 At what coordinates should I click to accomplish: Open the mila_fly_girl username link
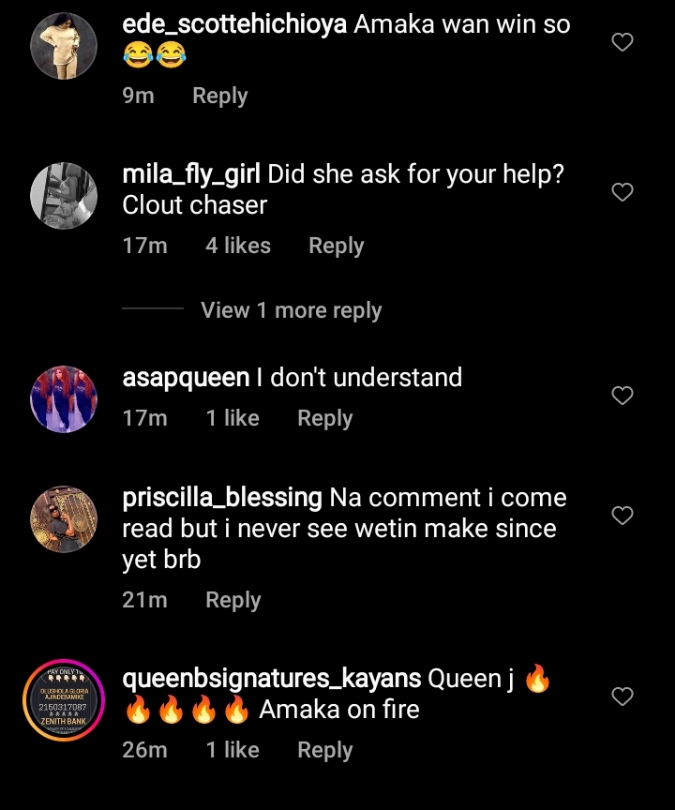point(191,174)
